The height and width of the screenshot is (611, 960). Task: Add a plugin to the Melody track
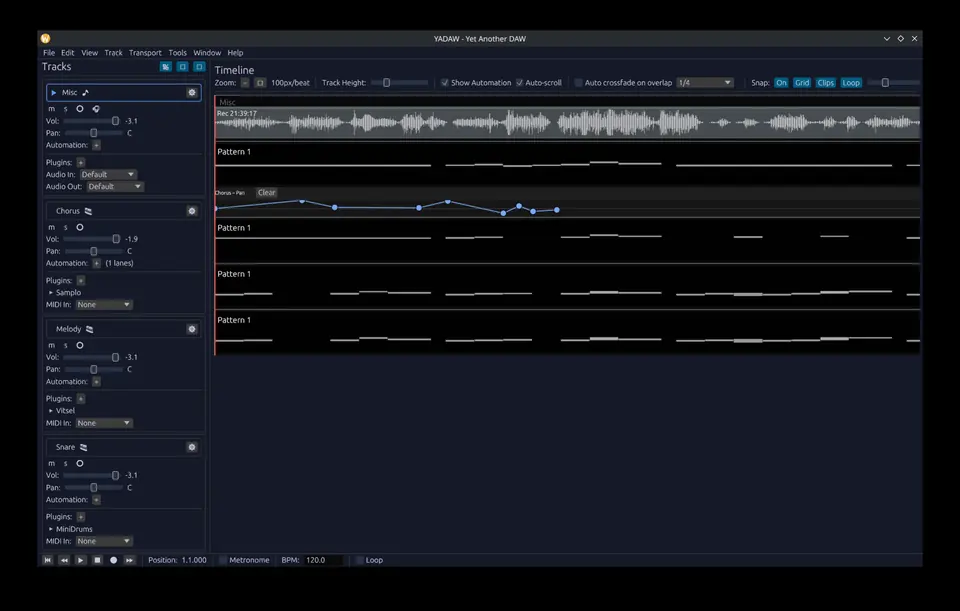click(x=80, y=399)
